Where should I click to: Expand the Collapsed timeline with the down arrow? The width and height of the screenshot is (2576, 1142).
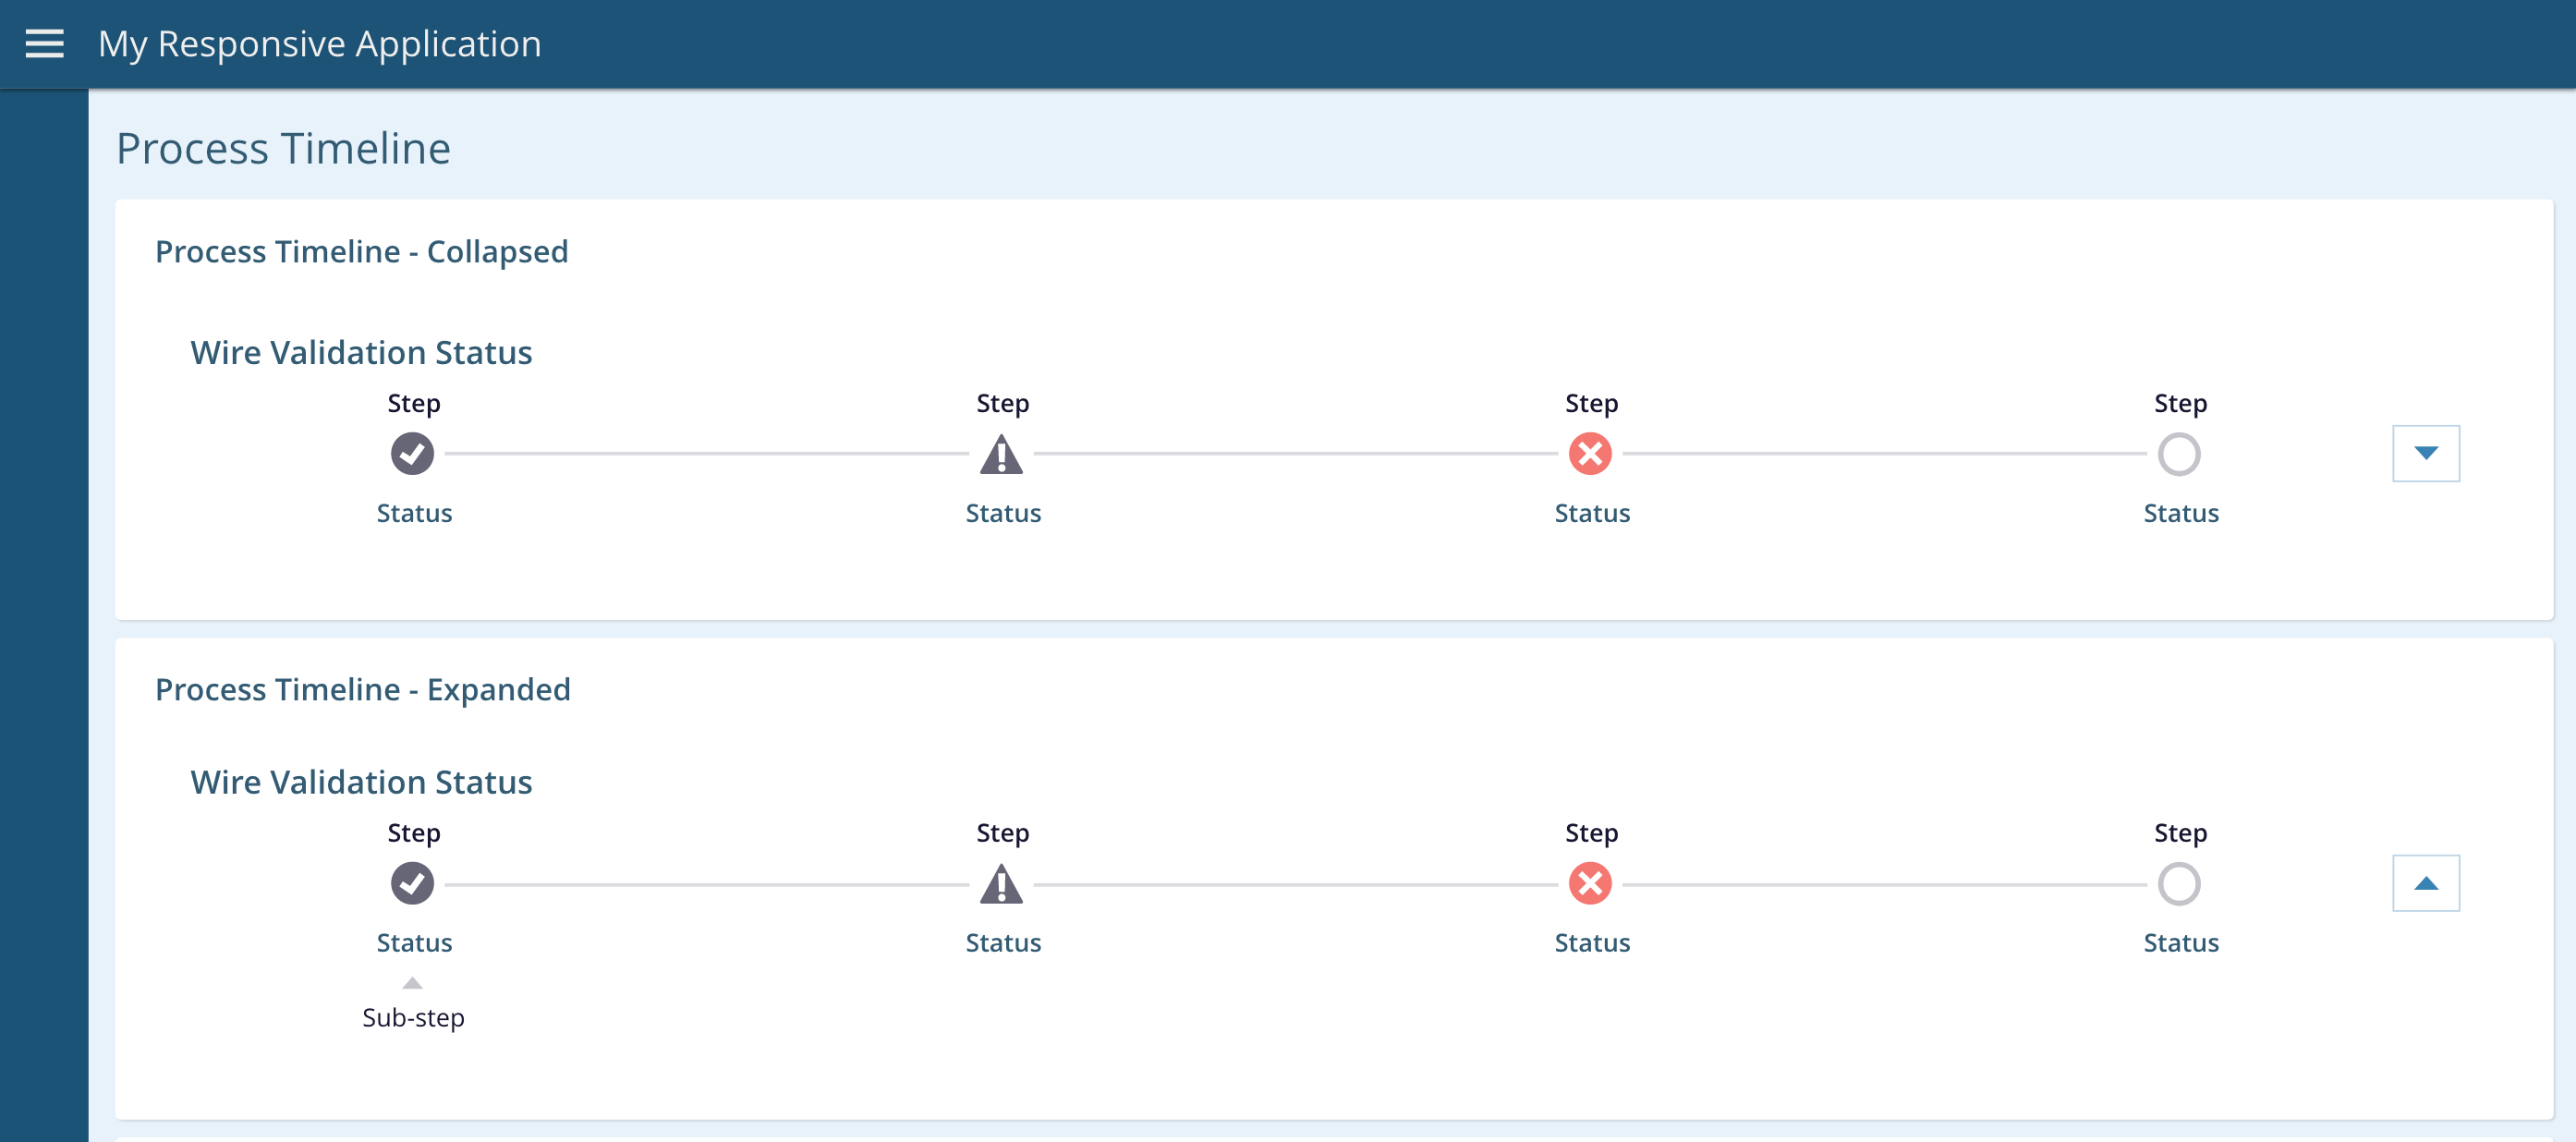coord(2426,454)
